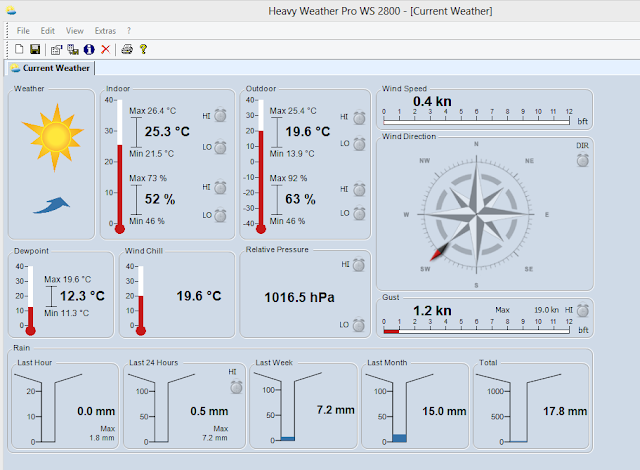The width and height of the screenshot is (640, 470).
Task: Click the Last Month rain gauge
Action: point(399,408)
